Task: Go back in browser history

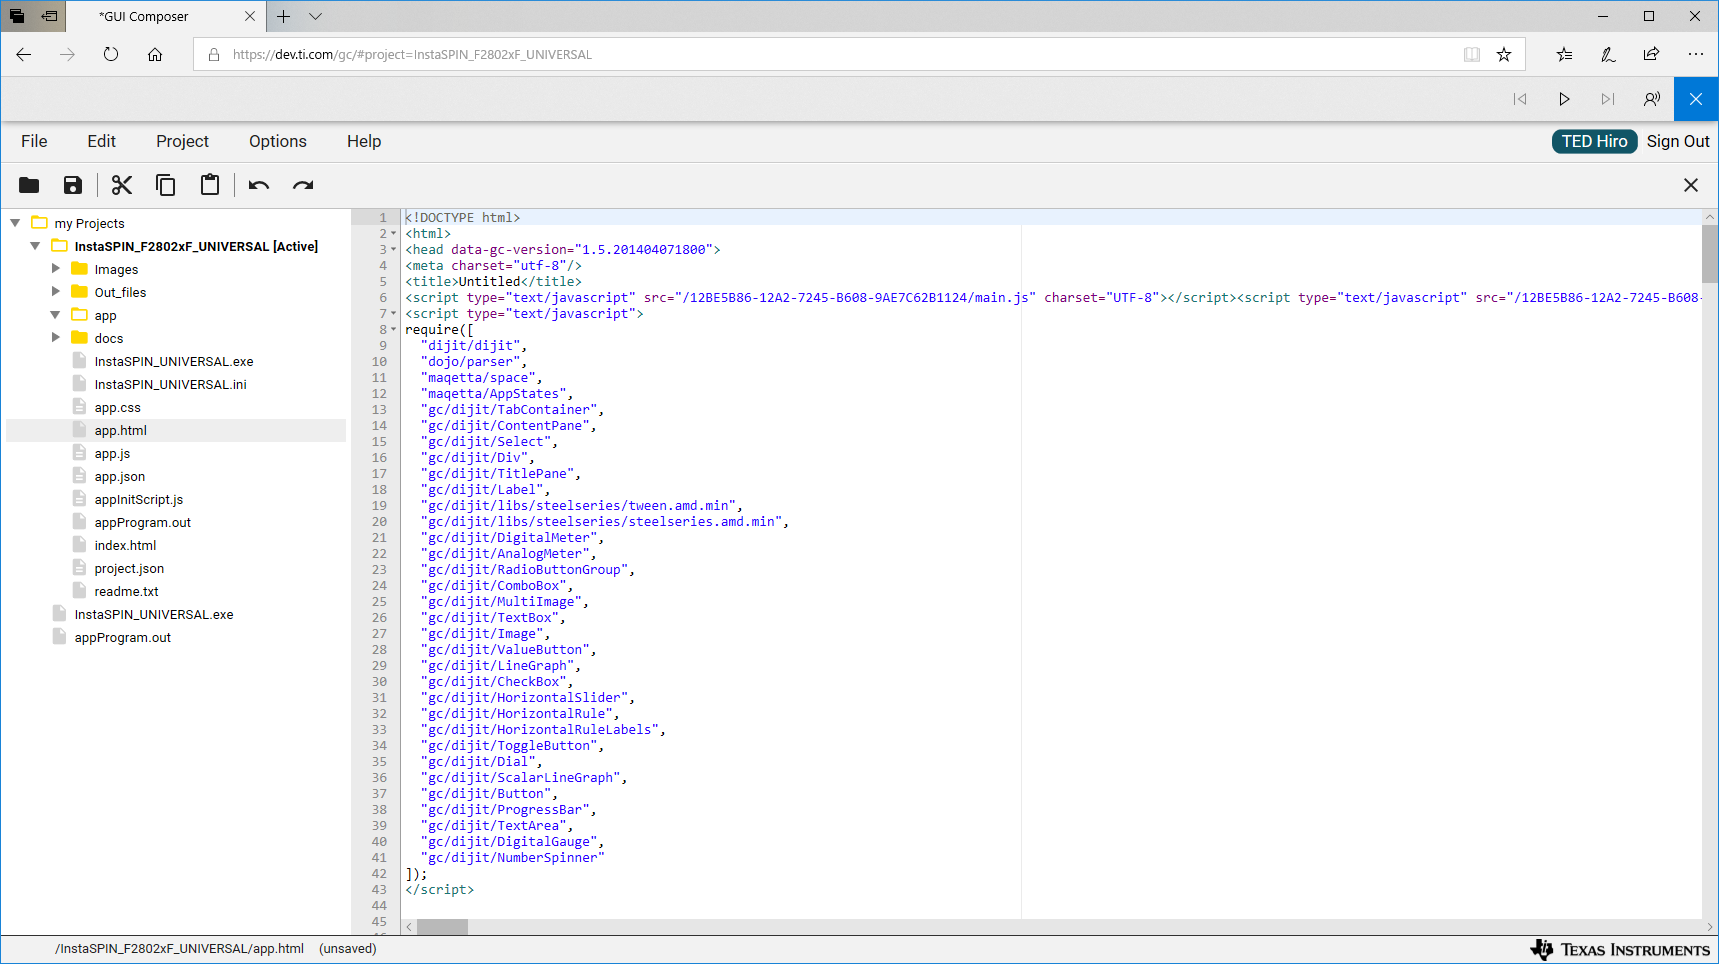Action: point(24,55)
